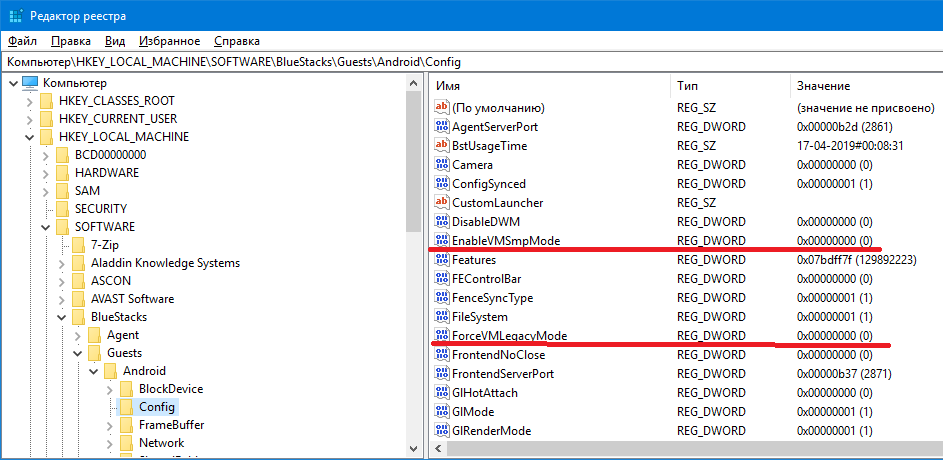Click the DWORD icon next to EnableVMSmpMode
Viewport: 943px width, 460px height.
pos(442,241)
